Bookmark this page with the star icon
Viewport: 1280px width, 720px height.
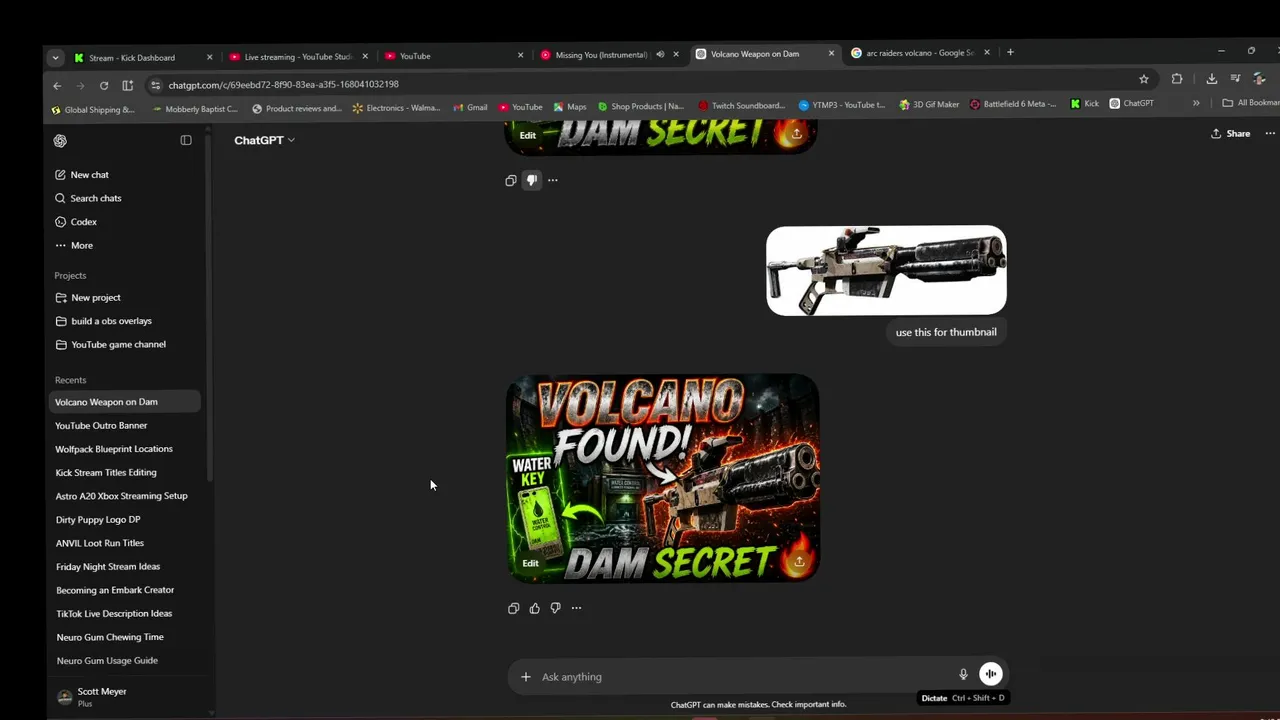tap(1144, 79)
